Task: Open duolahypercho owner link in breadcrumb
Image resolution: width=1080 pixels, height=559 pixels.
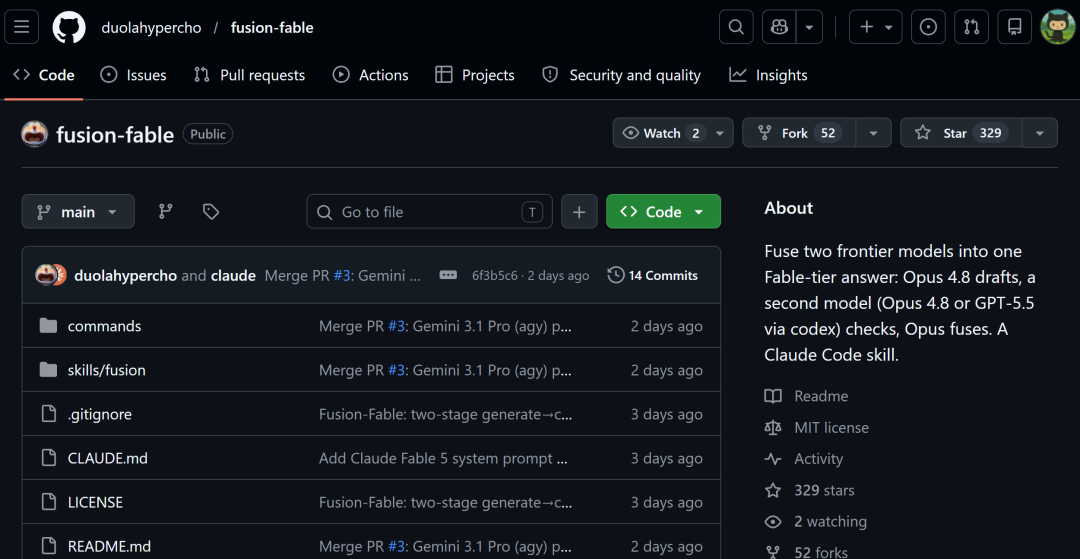Action: tap(152, 28)
